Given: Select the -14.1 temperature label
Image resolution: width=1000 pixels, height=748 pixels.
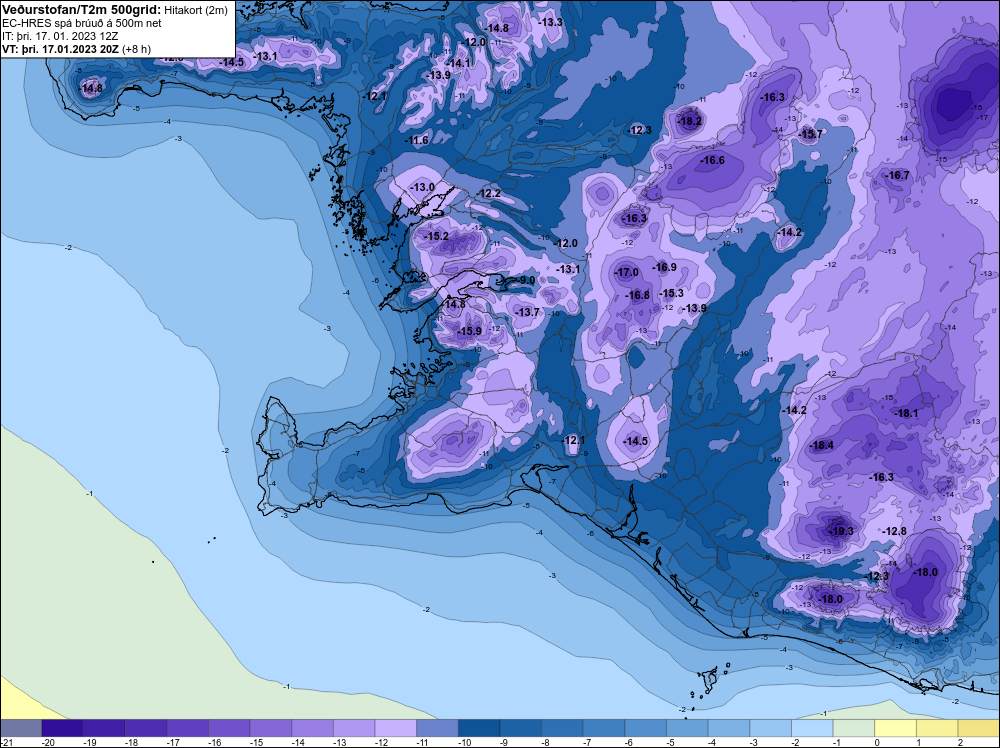Looking at the screenshot, I should tap(459, 63).
